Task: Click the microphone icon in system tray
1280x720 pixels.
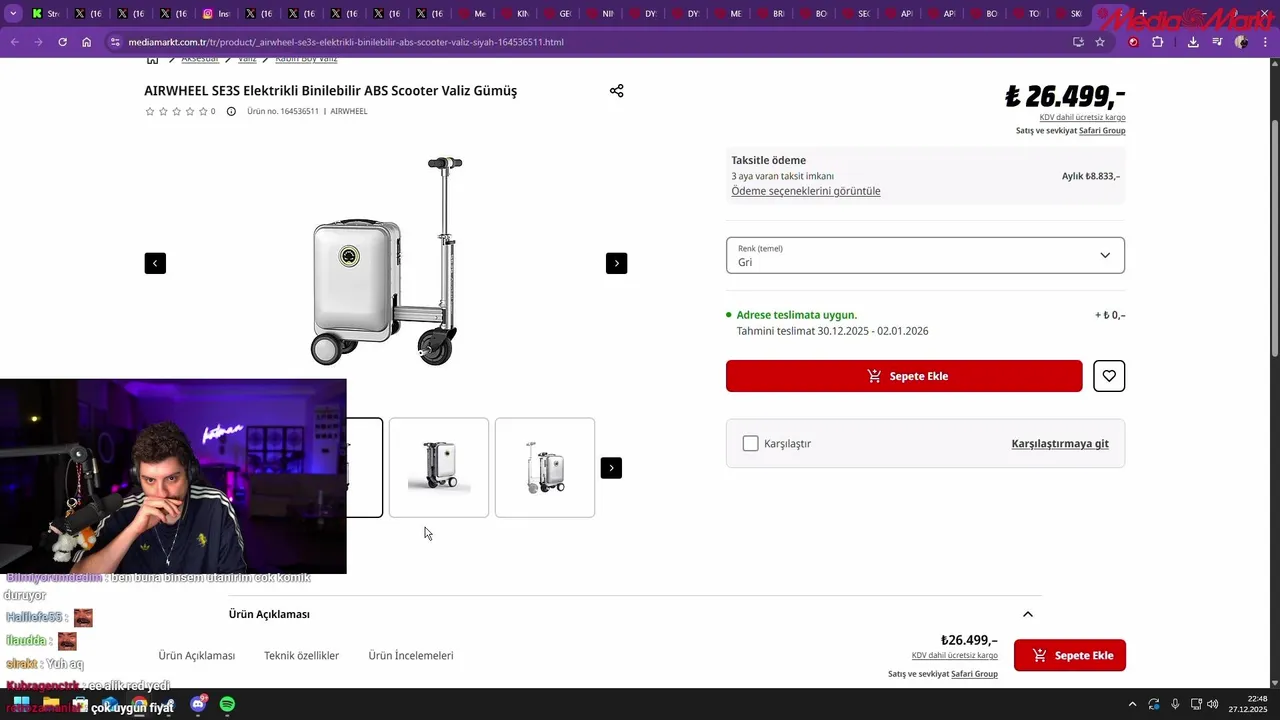Action: [x=1175, y=704]
